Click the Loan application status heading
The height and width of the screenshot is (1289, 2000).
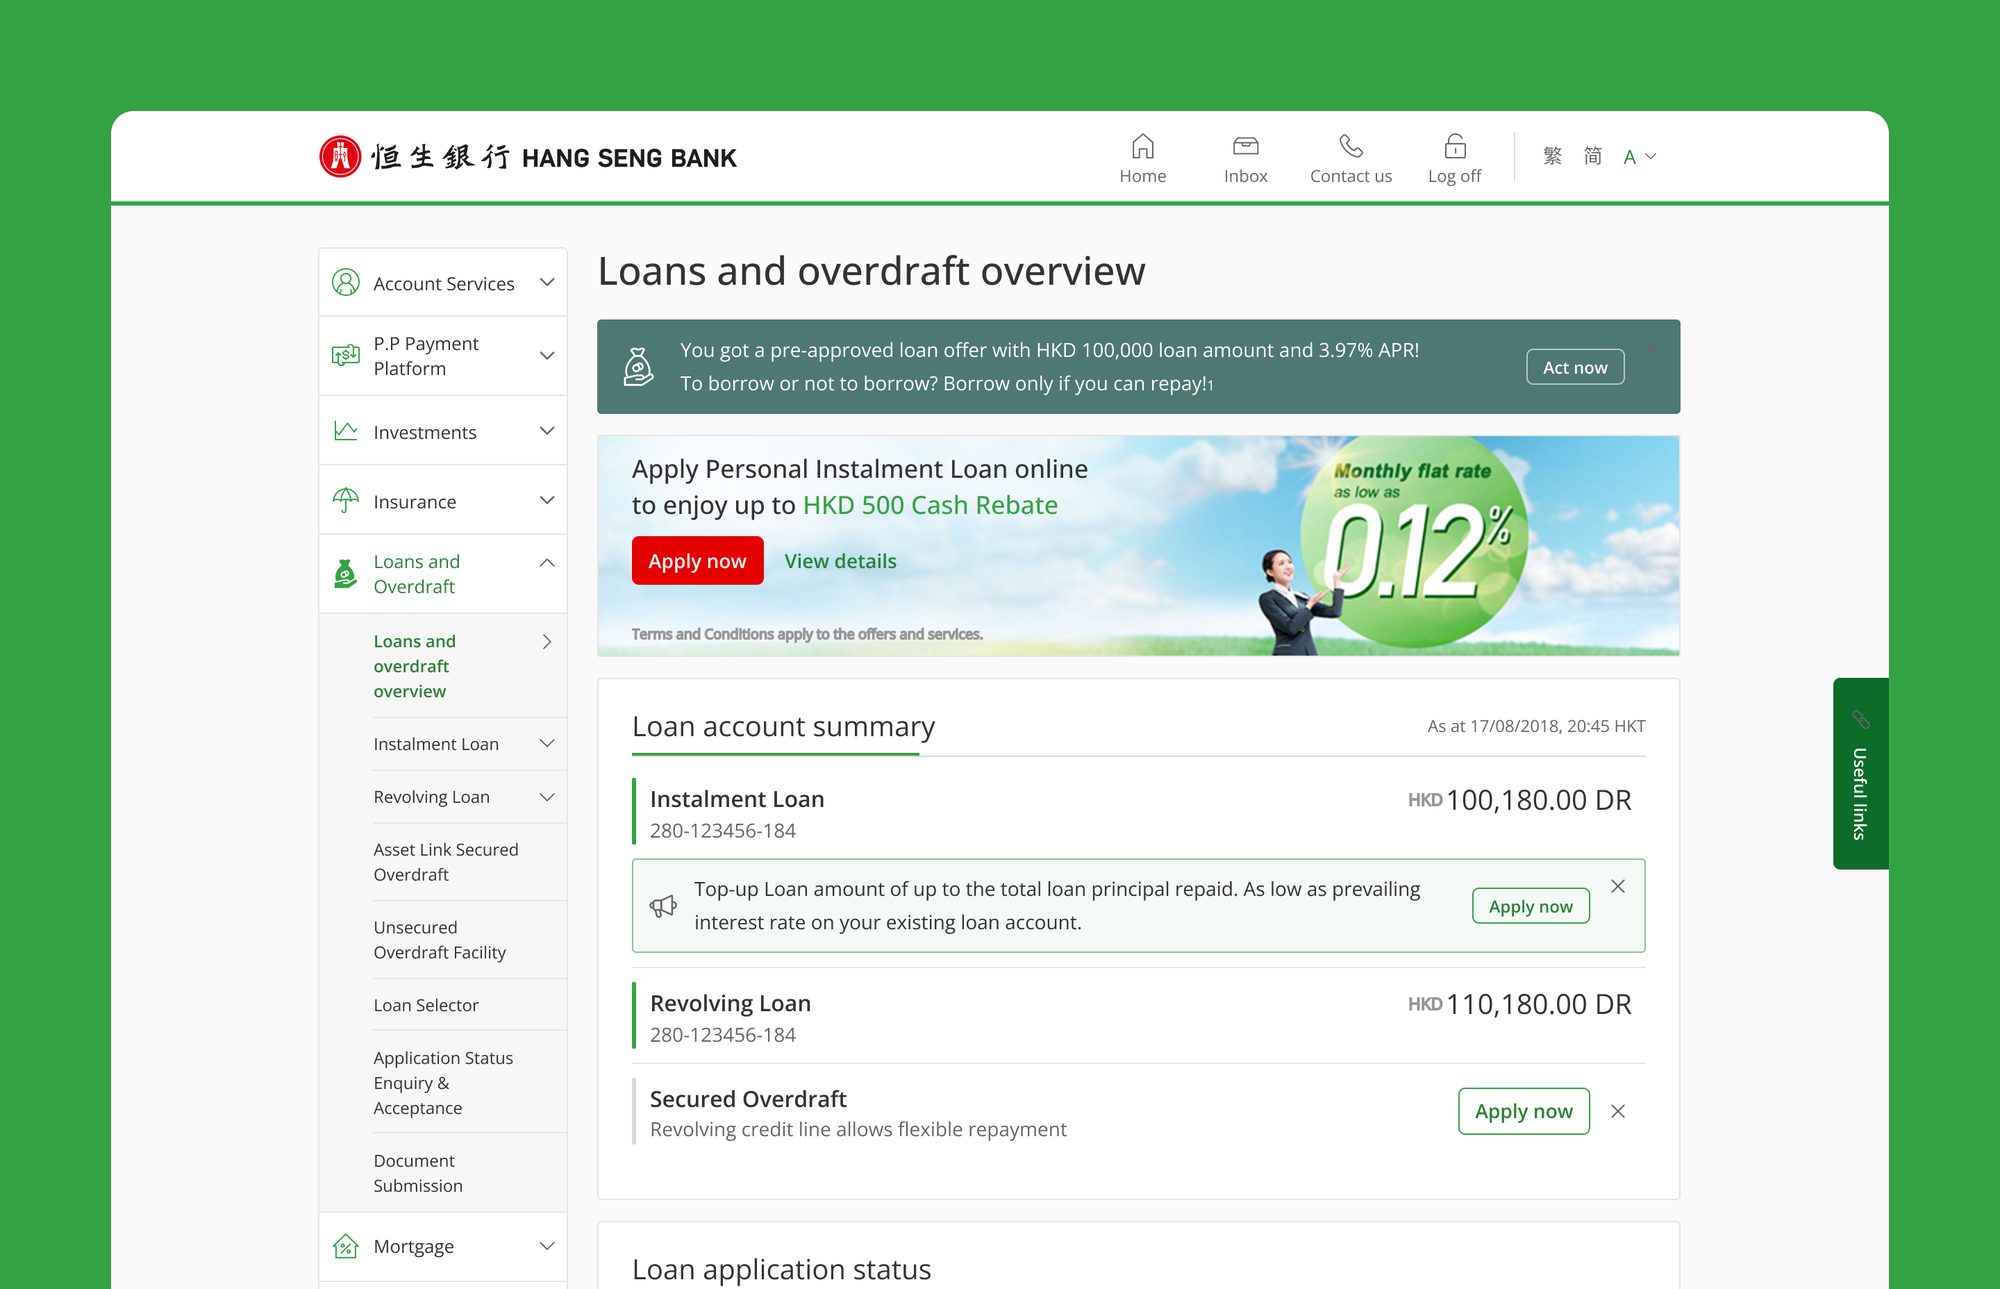(x=781, y=1269)
